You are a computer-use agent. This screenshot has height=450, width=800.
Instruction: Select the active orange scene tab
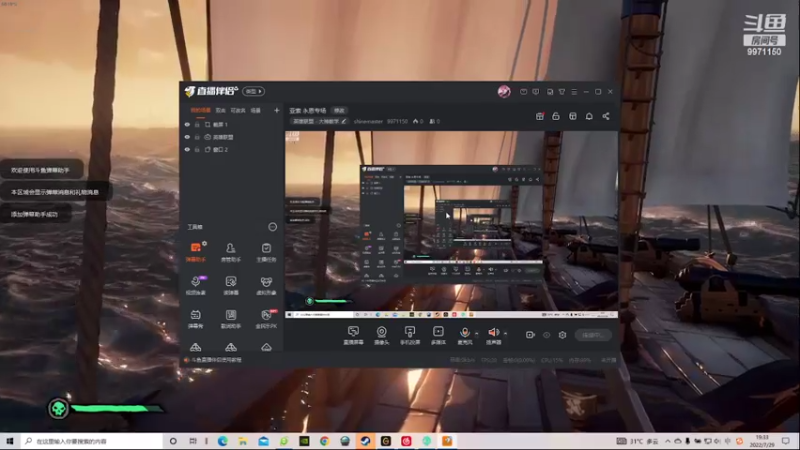tap(201, 110)
